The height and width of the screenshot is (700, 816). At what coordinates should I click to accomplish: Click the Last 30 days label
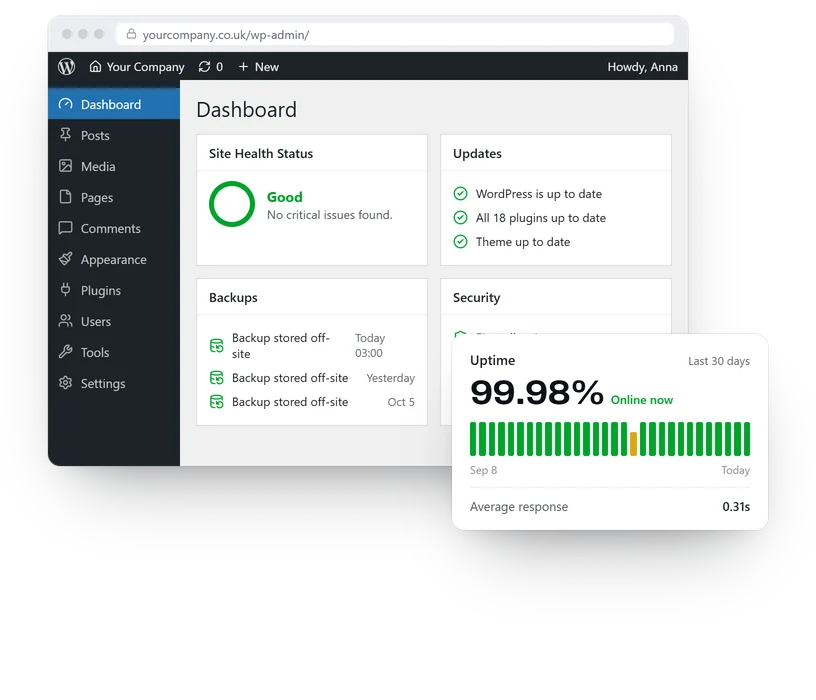click(719, 361)
